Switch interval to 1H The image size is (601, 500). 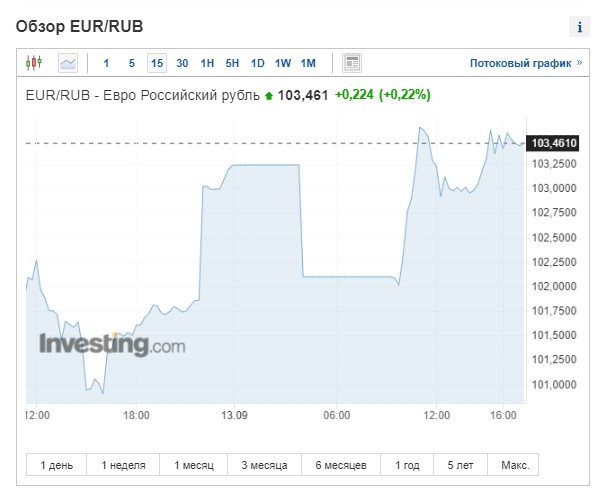pyautogui.click(x=207, y=63)
